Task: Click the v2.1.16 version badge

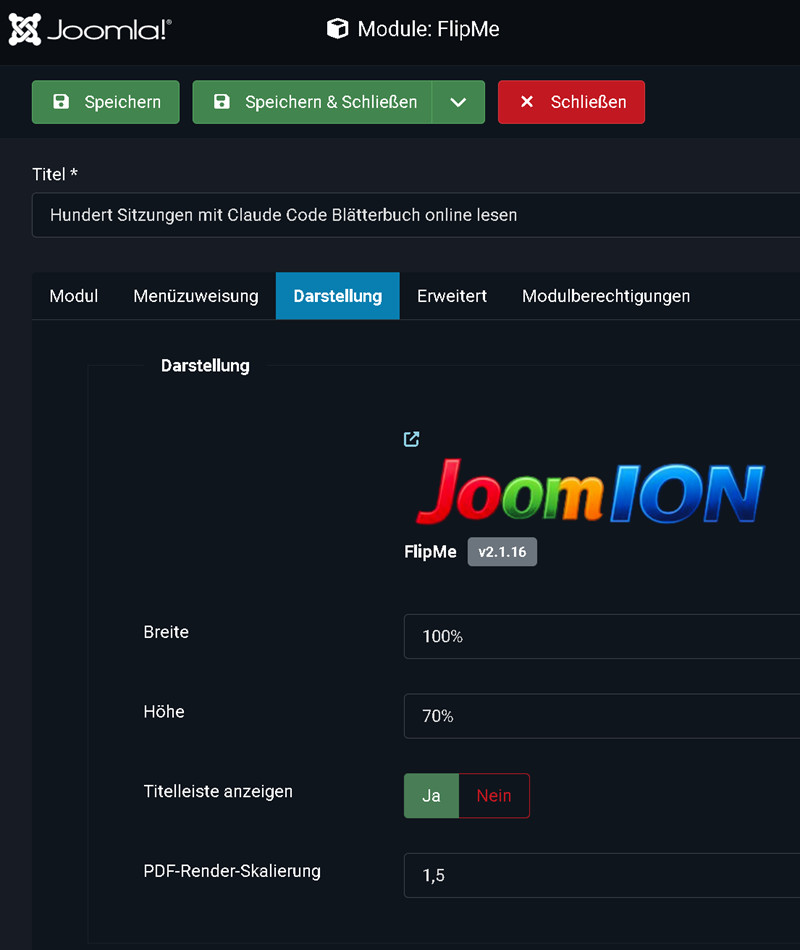Action: 502,552
